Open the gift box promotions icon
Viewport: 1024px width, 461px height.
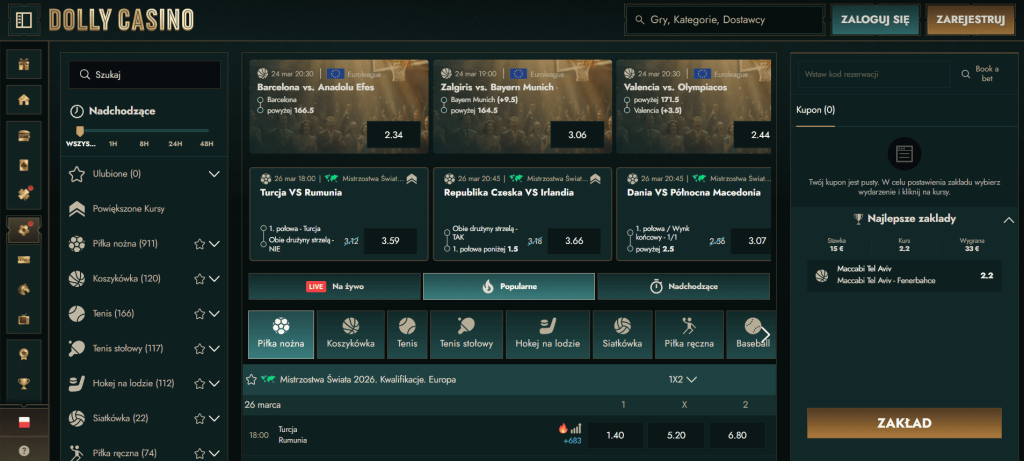[24, 64]
